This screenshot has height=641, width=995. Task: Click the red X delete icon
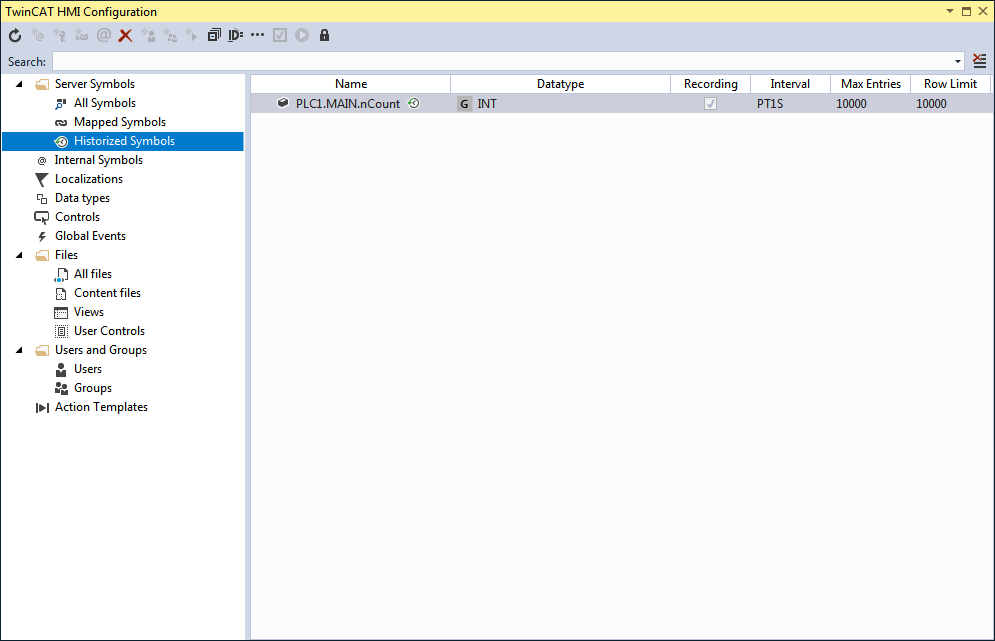pyautogui.click(x=126, y=36)
